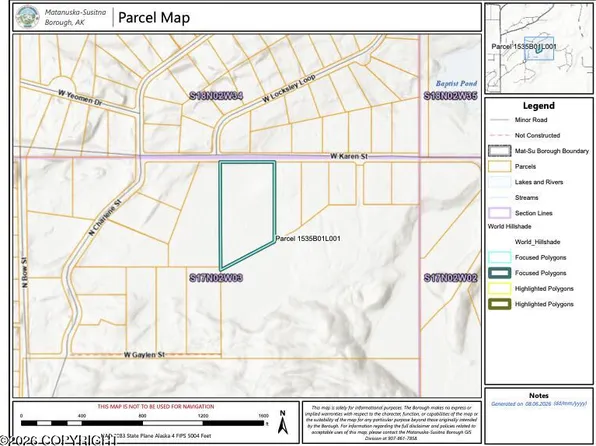Viewport: 596px width, 446px height.
Task: Click the S17N02W03 section label
Action: coord(216,278)
